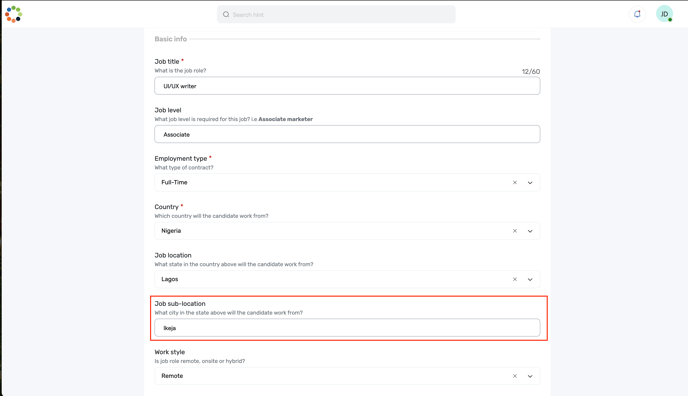Click the search magnifier icon

(x=226, y=14)
